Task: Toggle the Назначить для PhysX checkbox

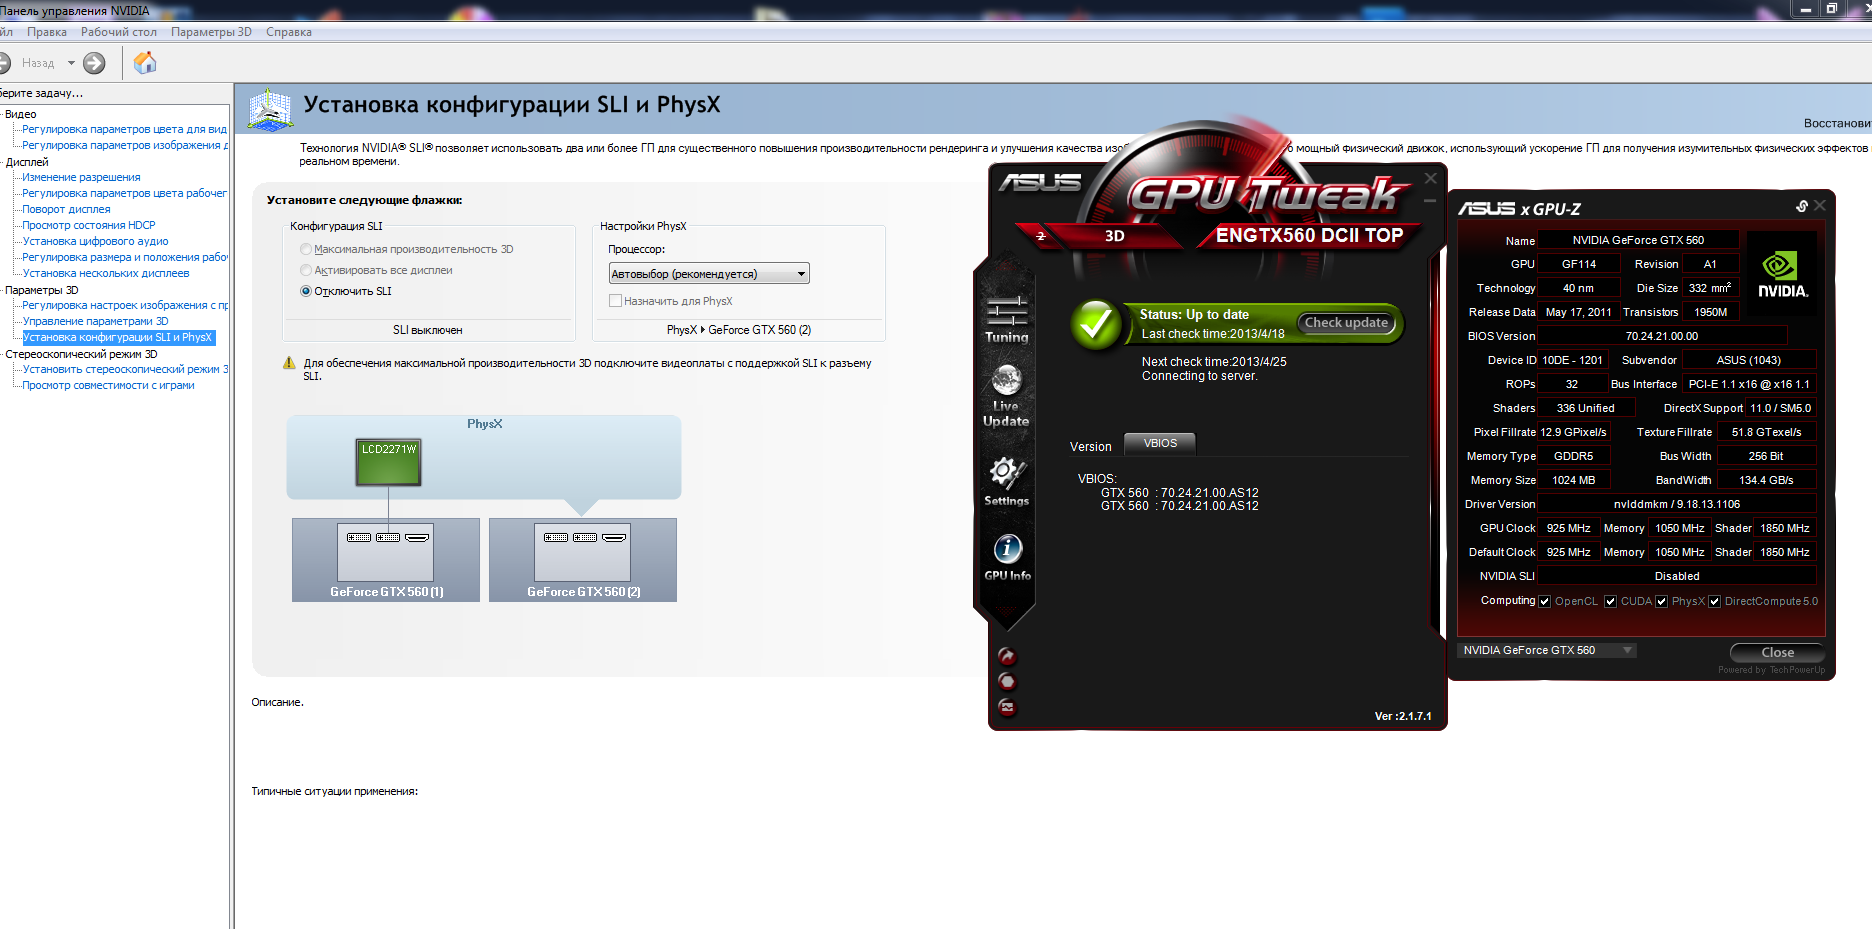Action: click(615, 301)
